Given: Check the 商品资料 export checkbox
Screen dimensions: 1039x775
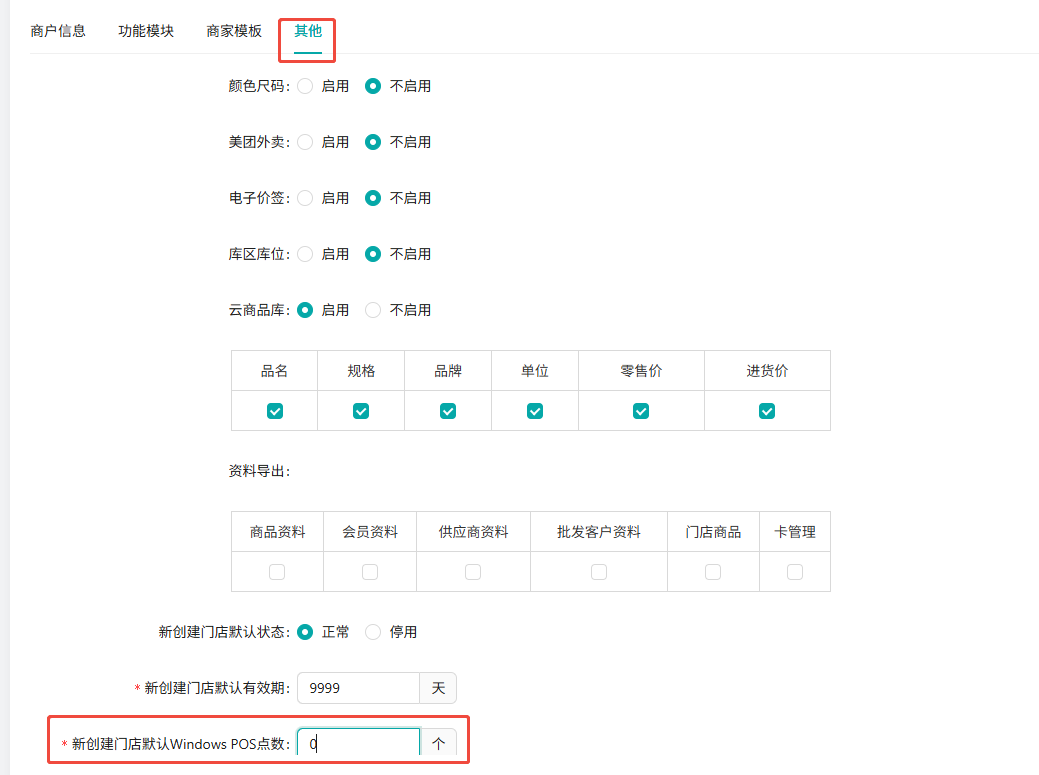Looking at the screenshot, I should point(277,572).
